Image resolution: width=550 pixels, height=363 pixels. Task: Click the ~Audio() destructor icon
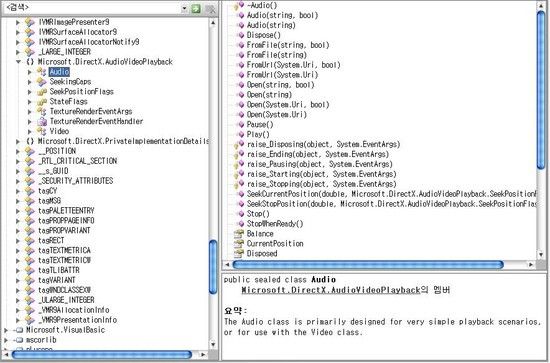tap(240, 5)
